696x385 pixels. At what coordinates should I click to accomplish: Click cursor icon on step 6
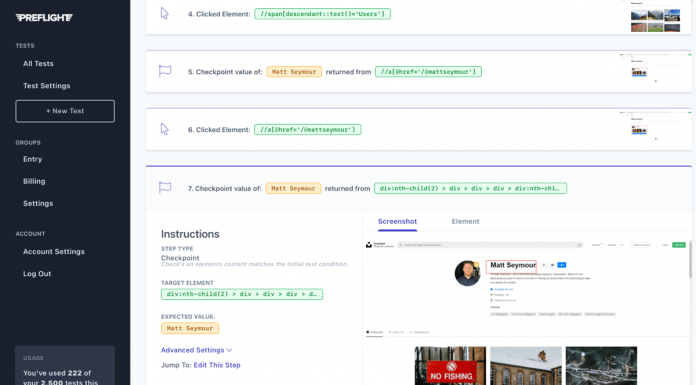pyautogui.click(x=165, y=129)
